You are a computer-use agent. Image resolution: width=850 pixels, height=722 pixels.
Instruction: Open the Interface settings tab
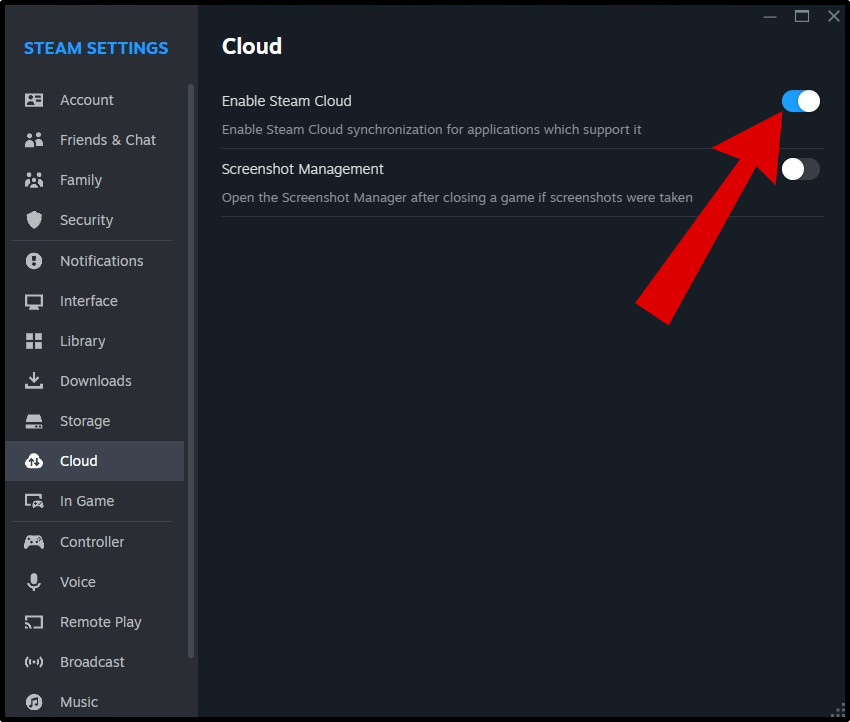[88, 301]
